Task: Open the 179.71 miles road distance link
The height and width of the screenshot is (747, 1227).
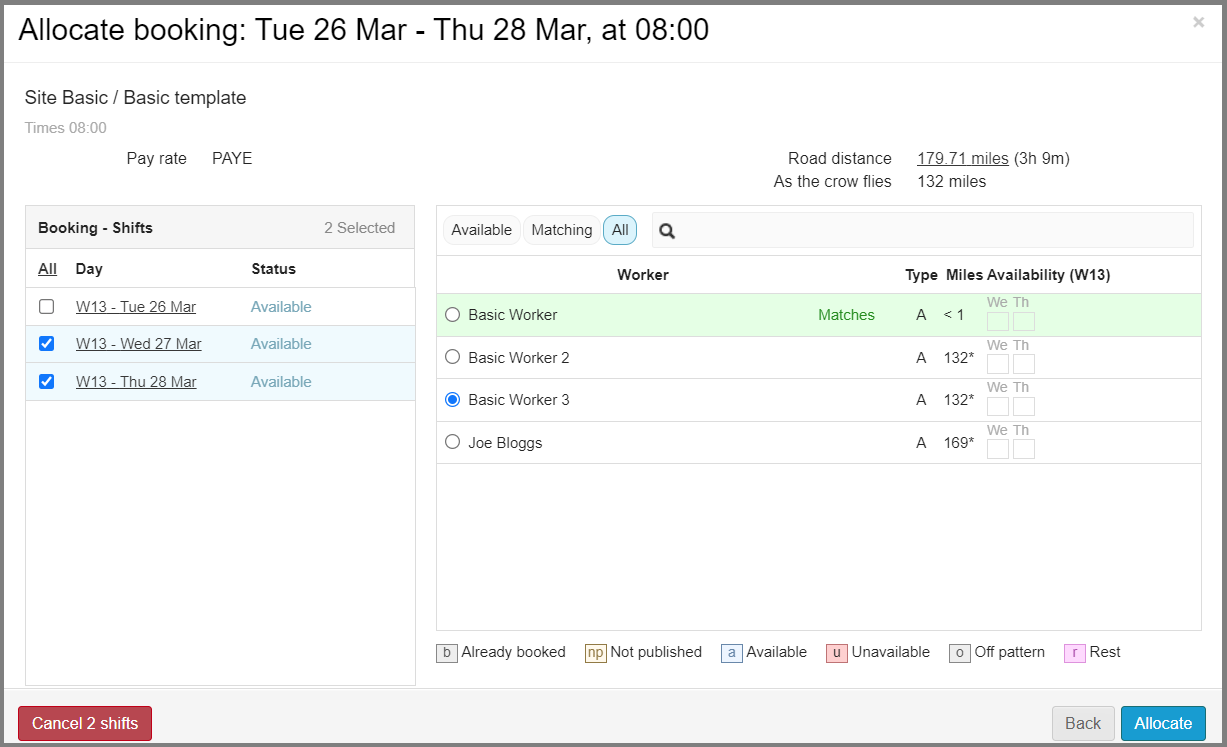Action: (962, 158)
